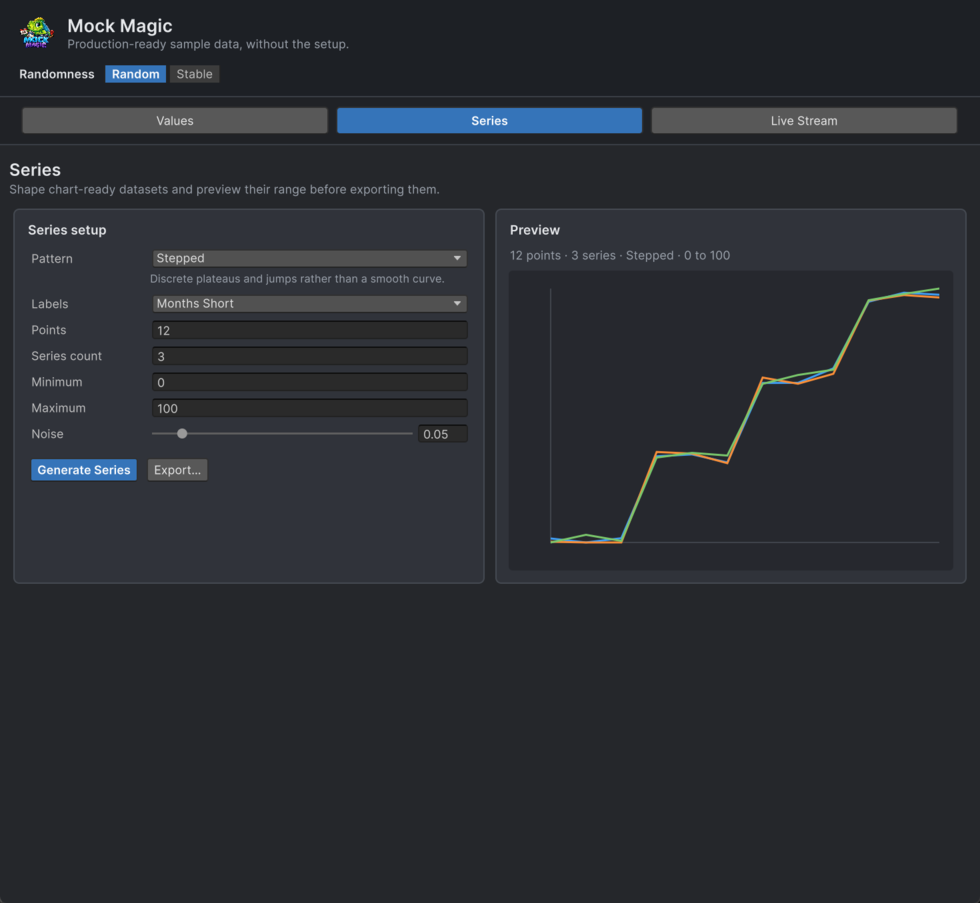Screen dimensions: 980x903
Task: Set randomness to Stable
Action: [194, 74]
